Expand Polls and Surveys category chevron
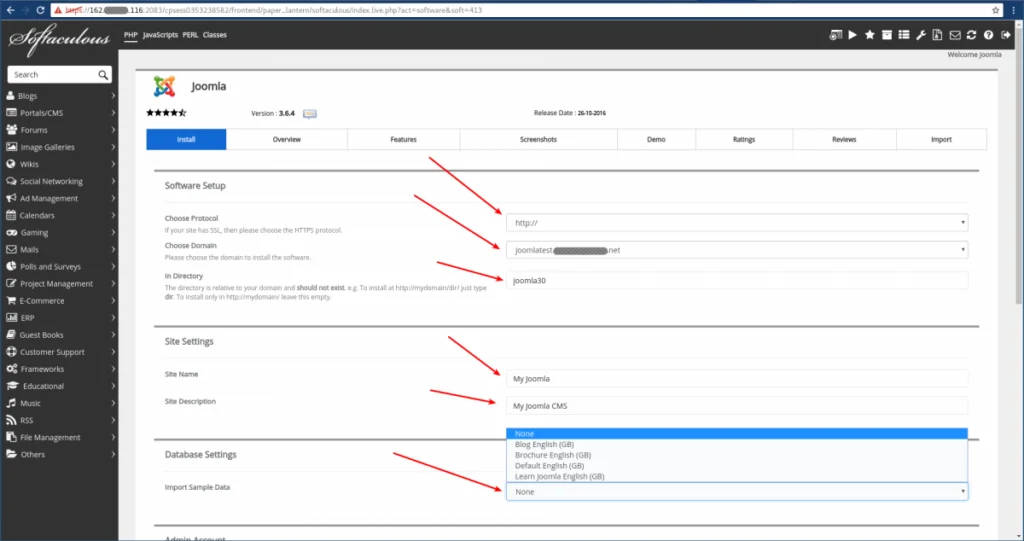The image size is (1024, 541). (113, 267)
